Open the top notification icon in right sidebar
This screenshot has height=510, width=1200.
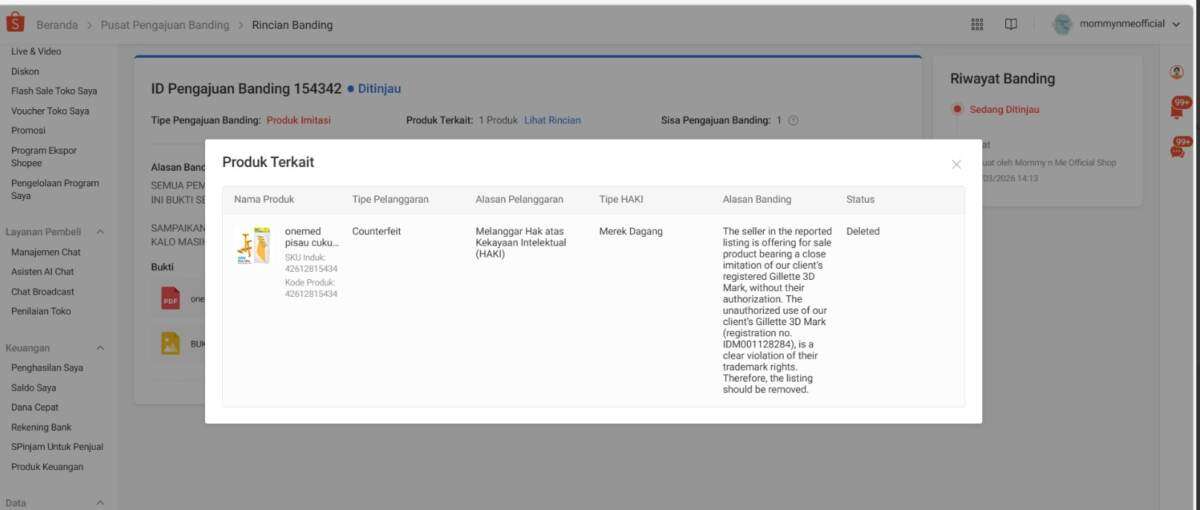click(1176, 109)
